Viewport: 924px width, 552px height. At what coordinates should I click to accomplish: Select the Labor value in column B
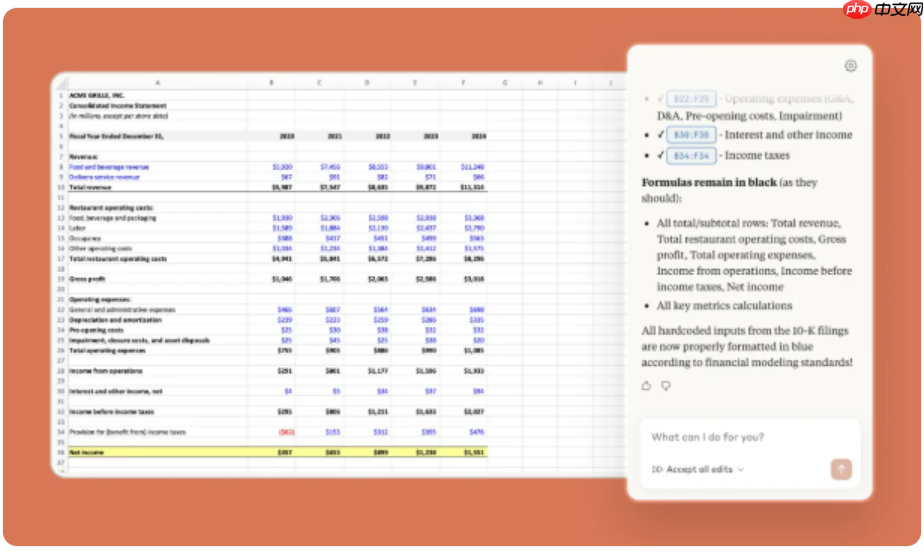click(282, 228)
